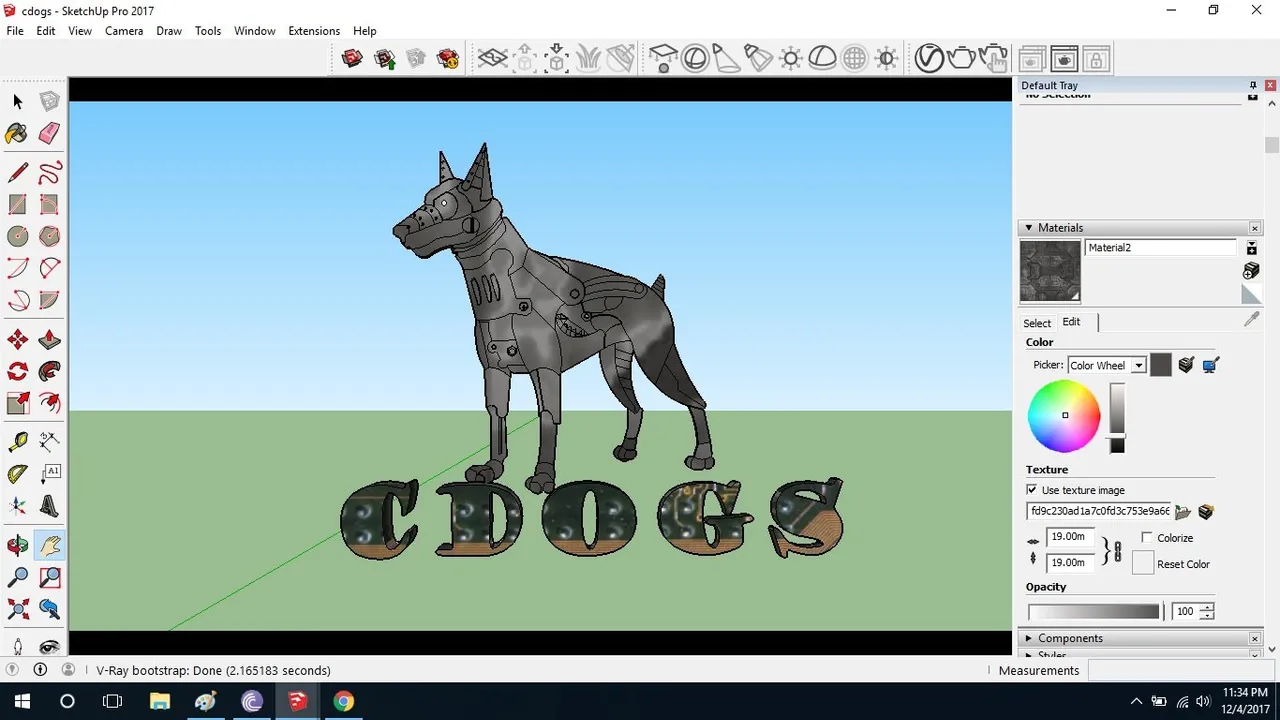1280x720 pixels.
Task: Click the brightness value slider
Action: click(x=1117, y=418)
